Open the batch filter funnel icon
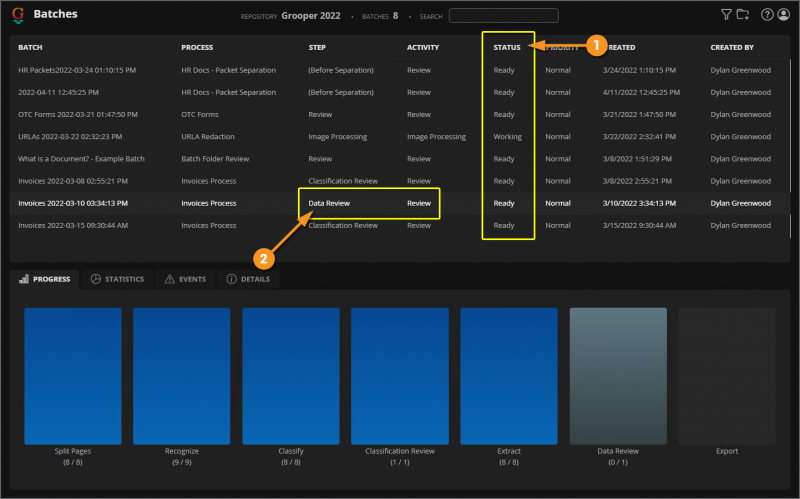 pos(726,15)
